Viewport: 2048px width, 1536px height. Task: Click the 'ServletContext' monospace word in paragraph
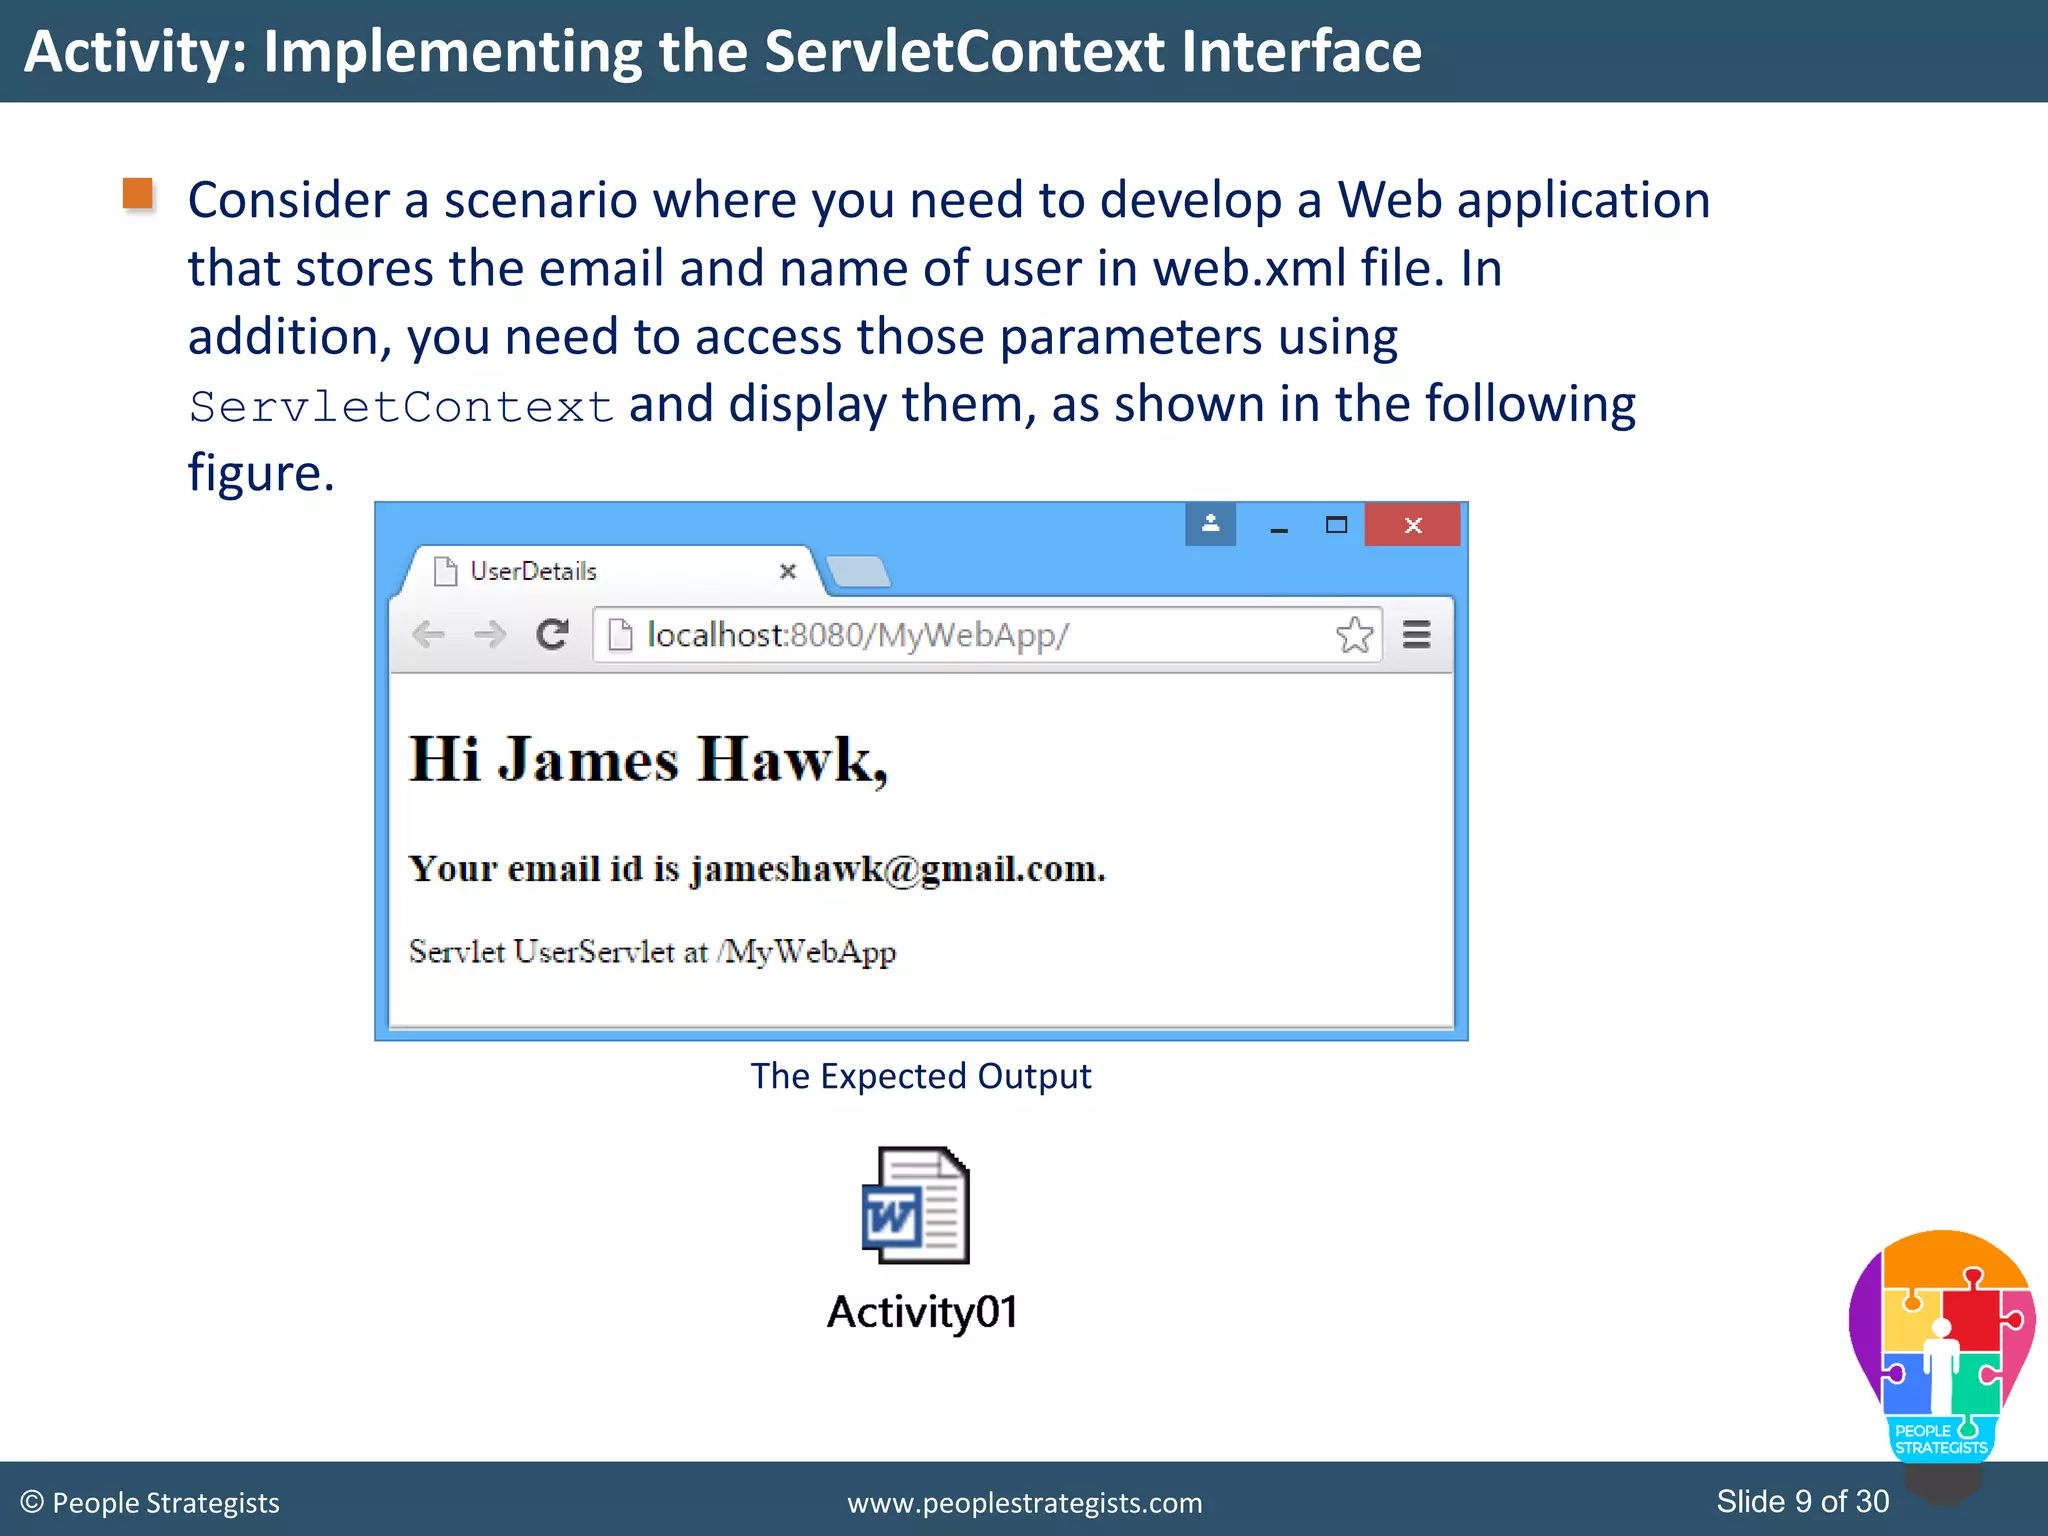401,407
